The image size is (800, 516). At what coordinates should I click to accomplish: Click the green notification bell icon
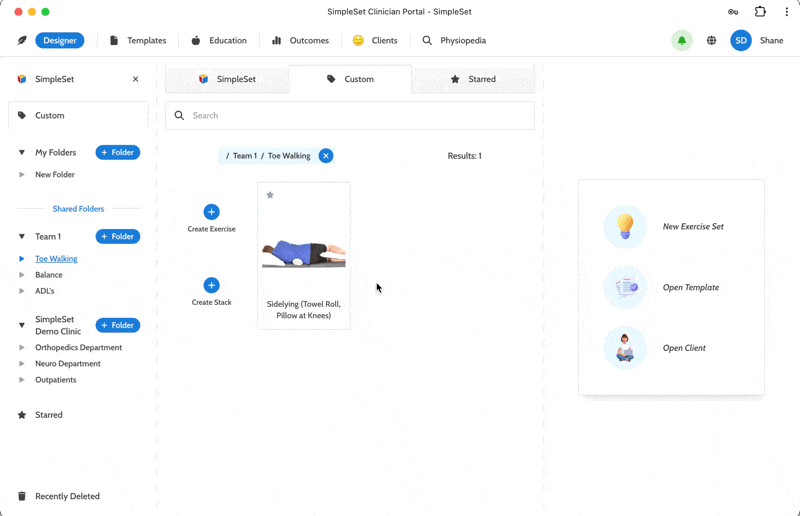pyautogui.click(x=682, y=40)
